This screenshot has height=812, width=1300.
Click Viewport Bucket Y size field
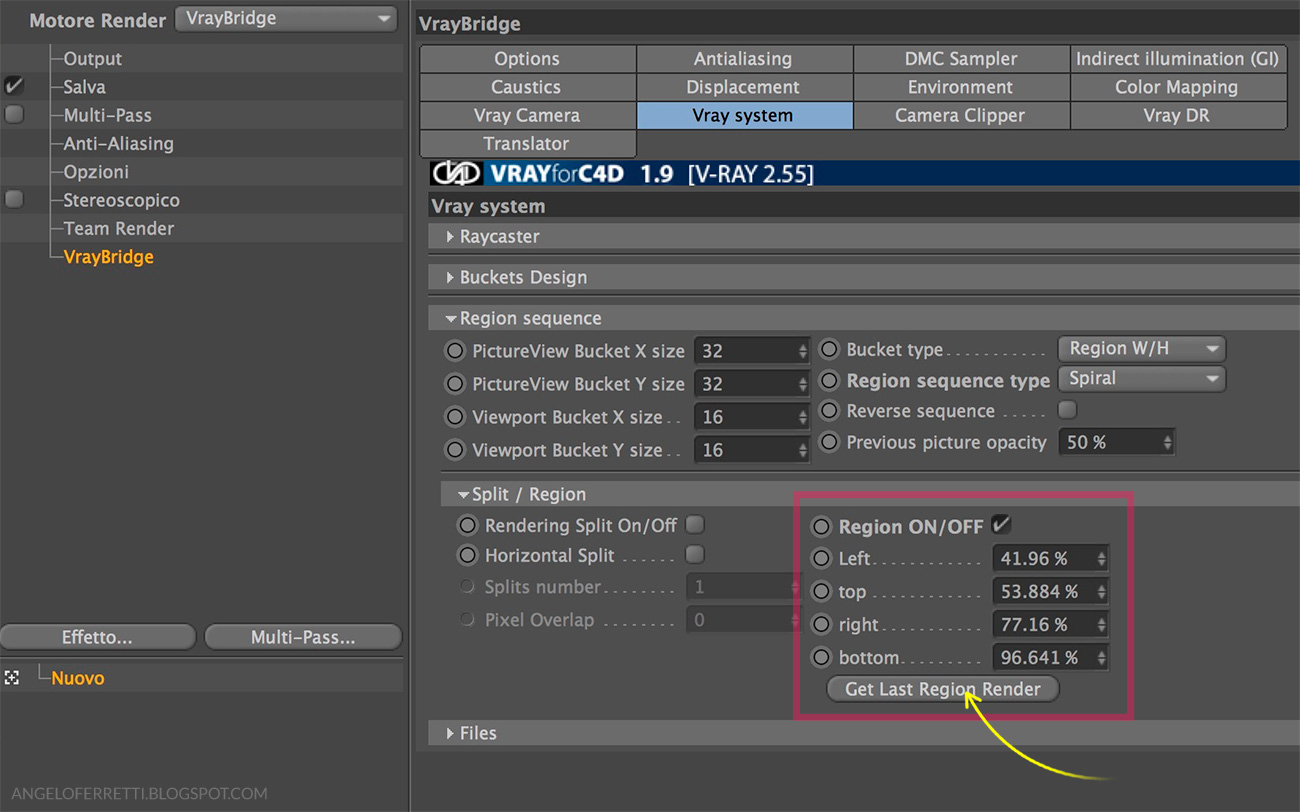click(x=751, y=450)
